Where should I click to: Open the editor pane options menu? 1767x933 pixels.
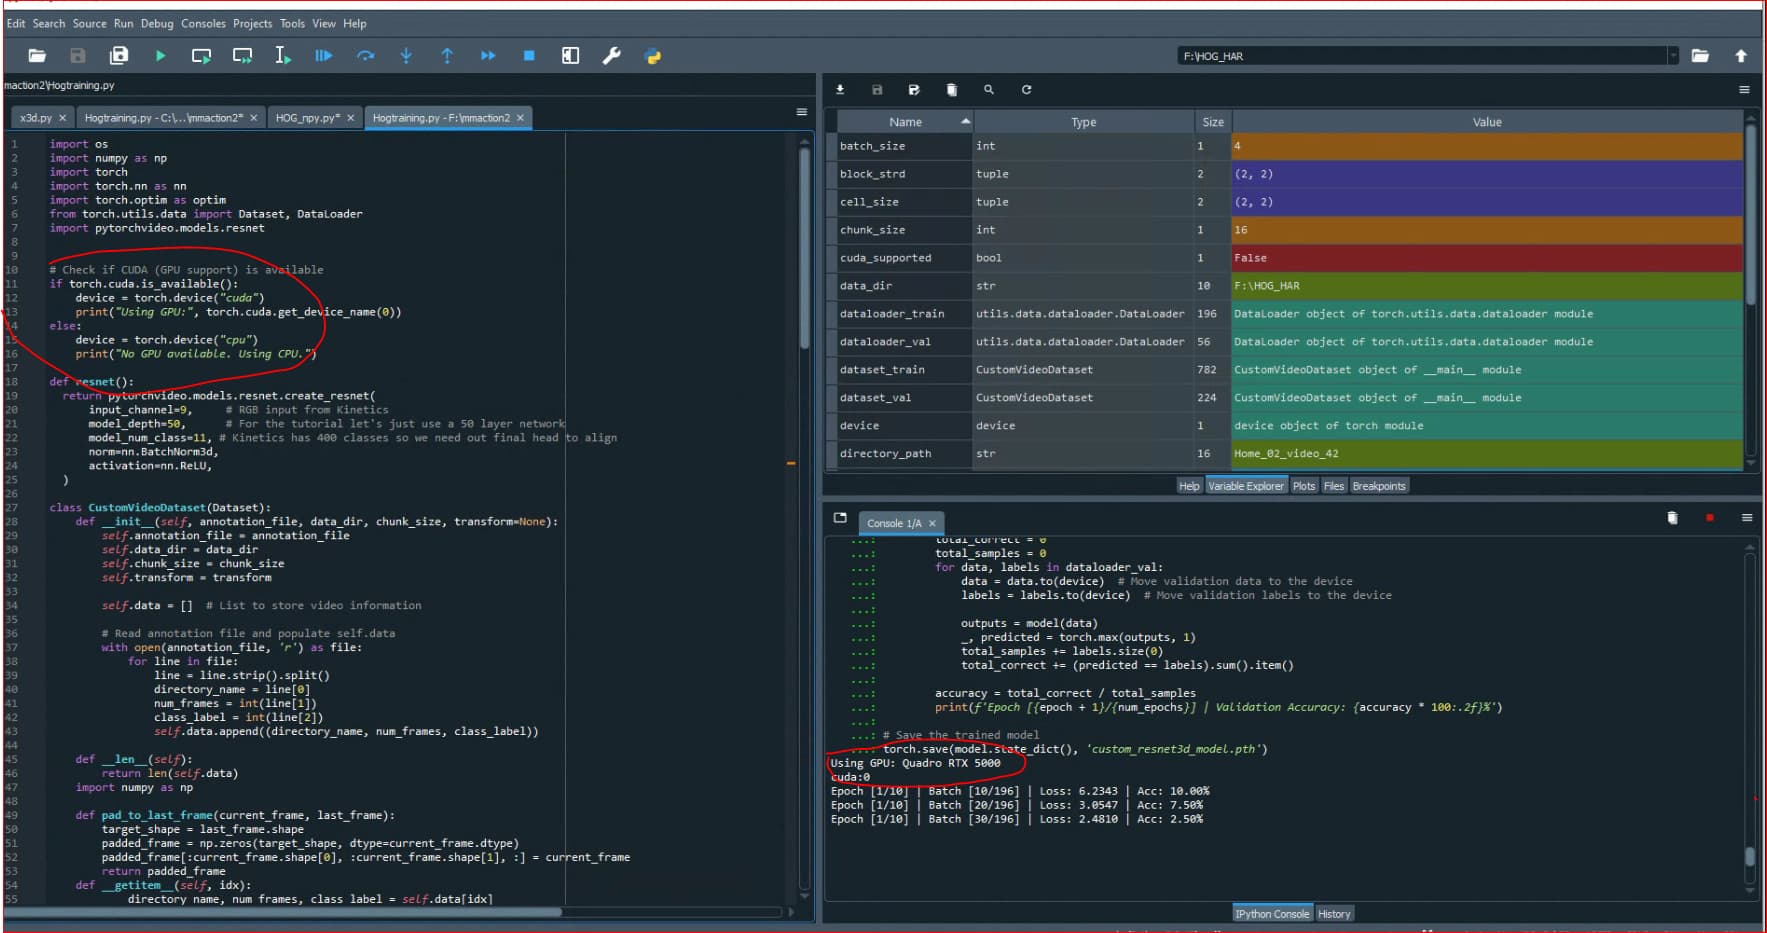[x=801, y=112]
